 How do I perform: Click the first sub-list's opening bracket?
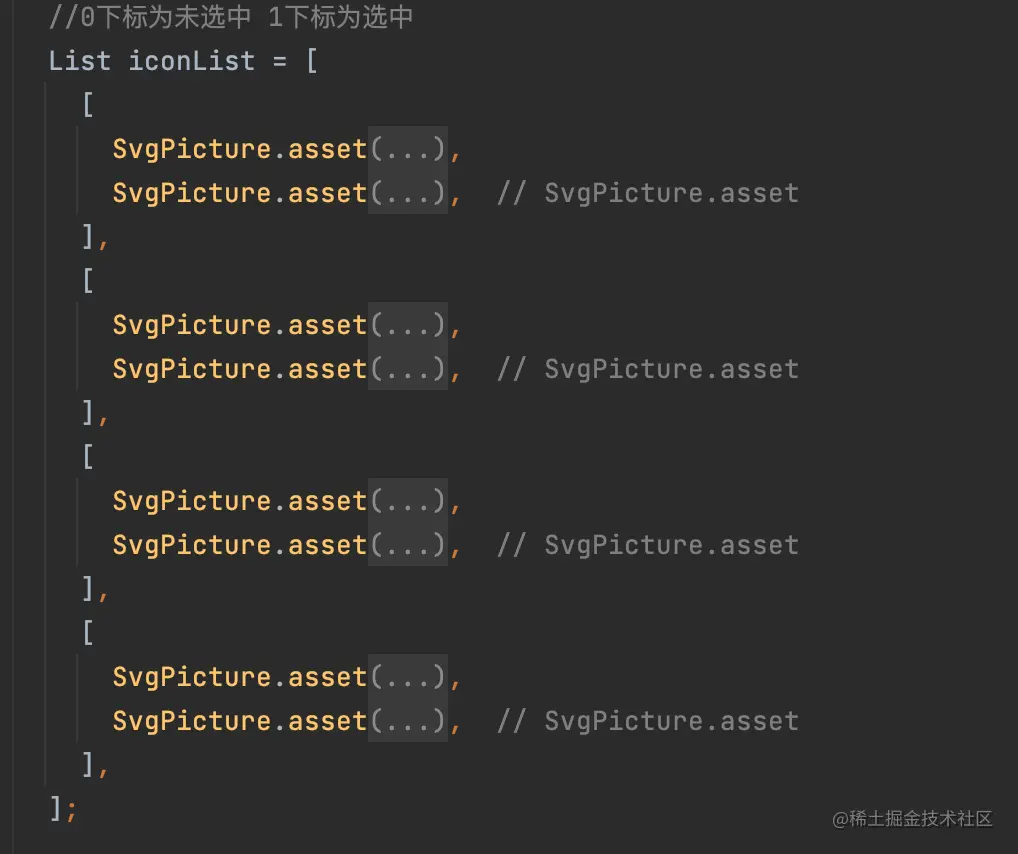[x=88, y=105]
